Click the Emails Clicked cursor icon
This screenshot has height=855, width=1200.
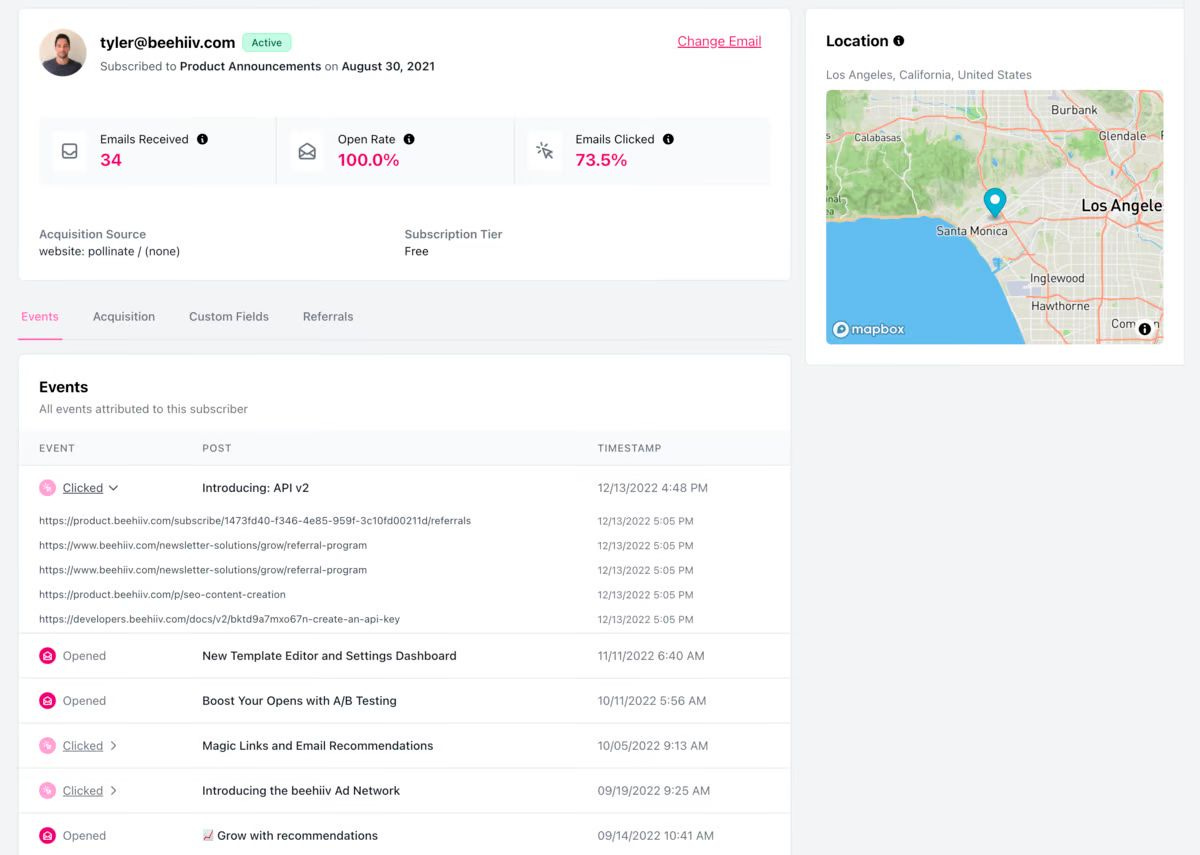(545, 151)
